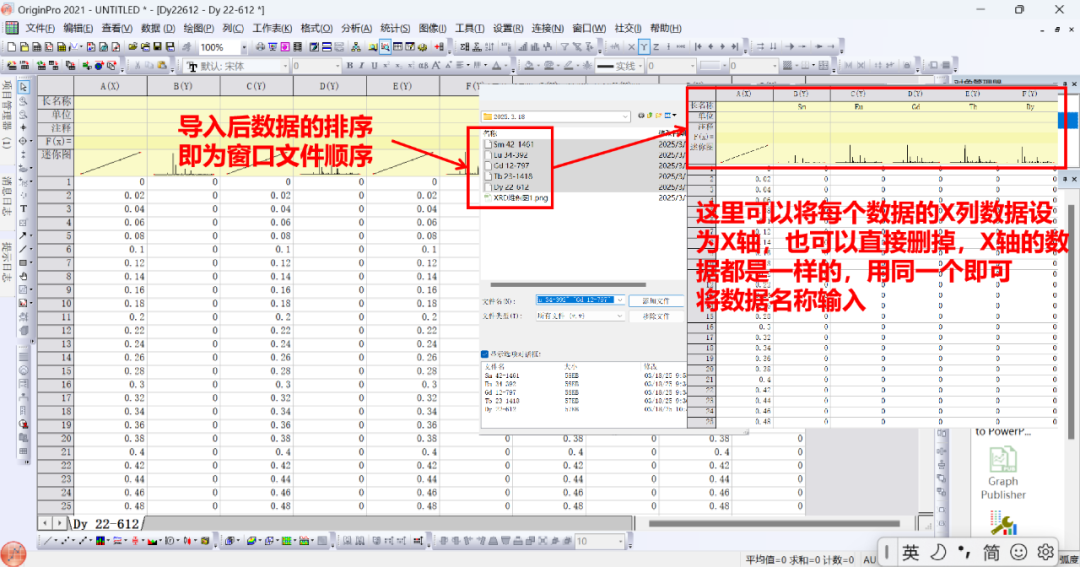Click the Open project folder icon
The width and height of the screenshot is (1080, 567).
(x=132, y=47)
